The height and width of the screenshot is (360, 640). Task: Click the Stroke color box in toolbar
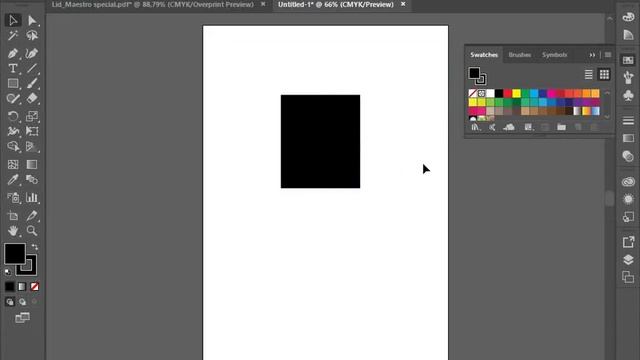click(30, 269)
